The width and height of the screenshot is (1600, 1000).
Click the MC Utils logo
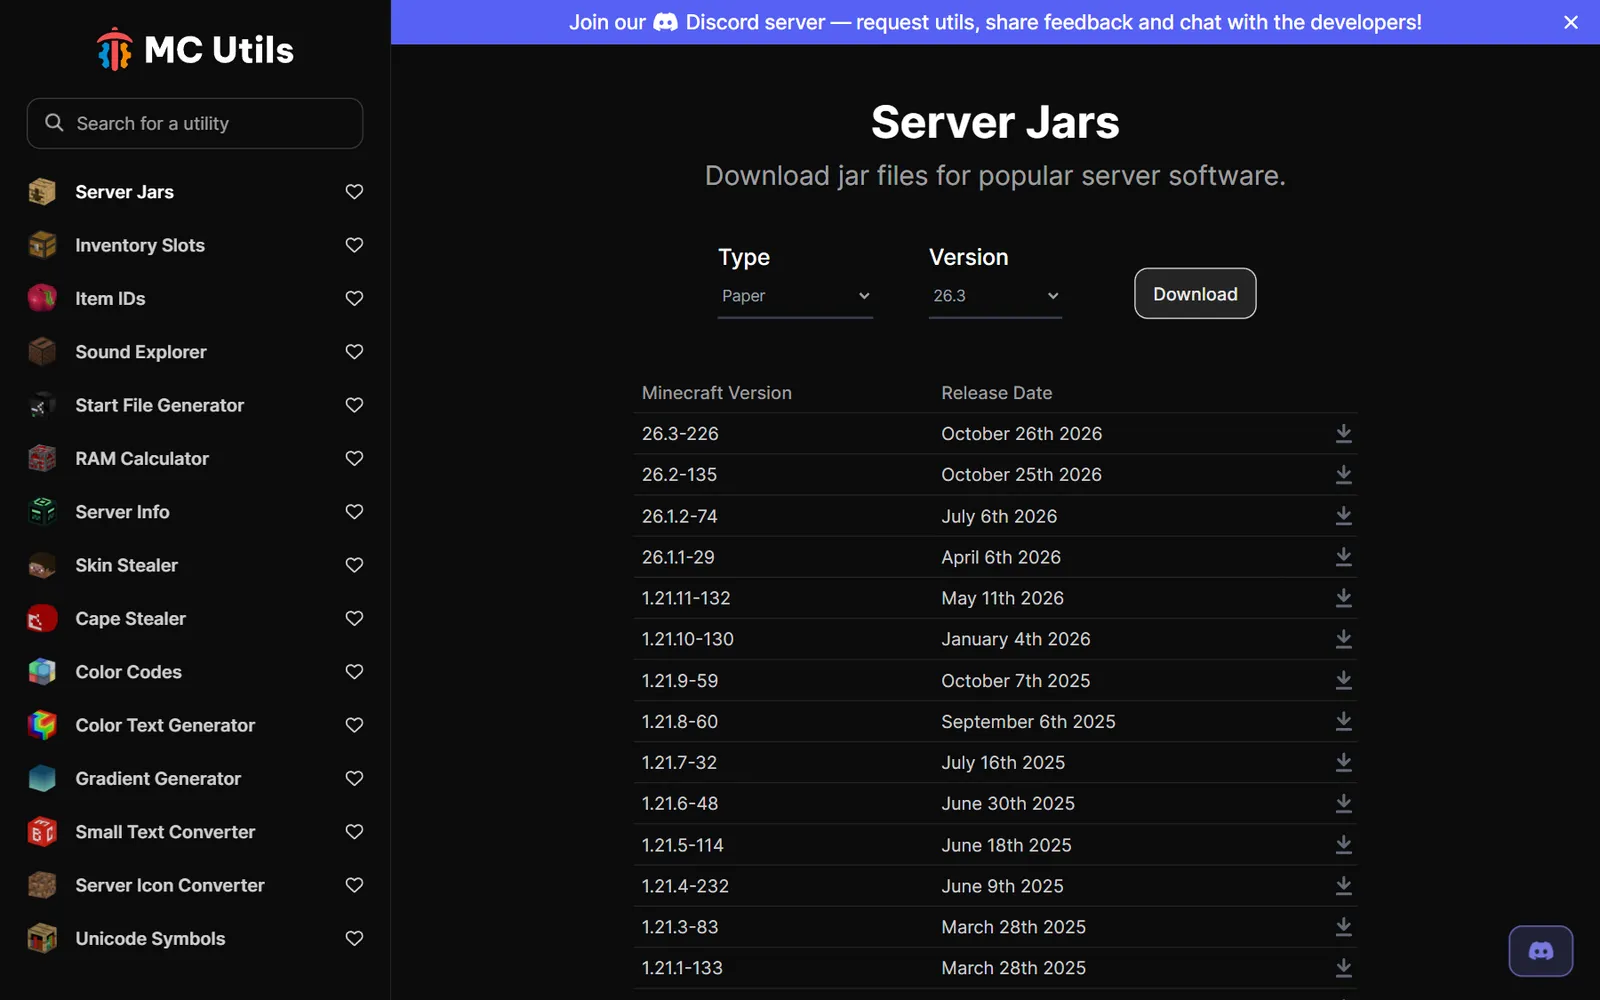click(x=195, y=49)
